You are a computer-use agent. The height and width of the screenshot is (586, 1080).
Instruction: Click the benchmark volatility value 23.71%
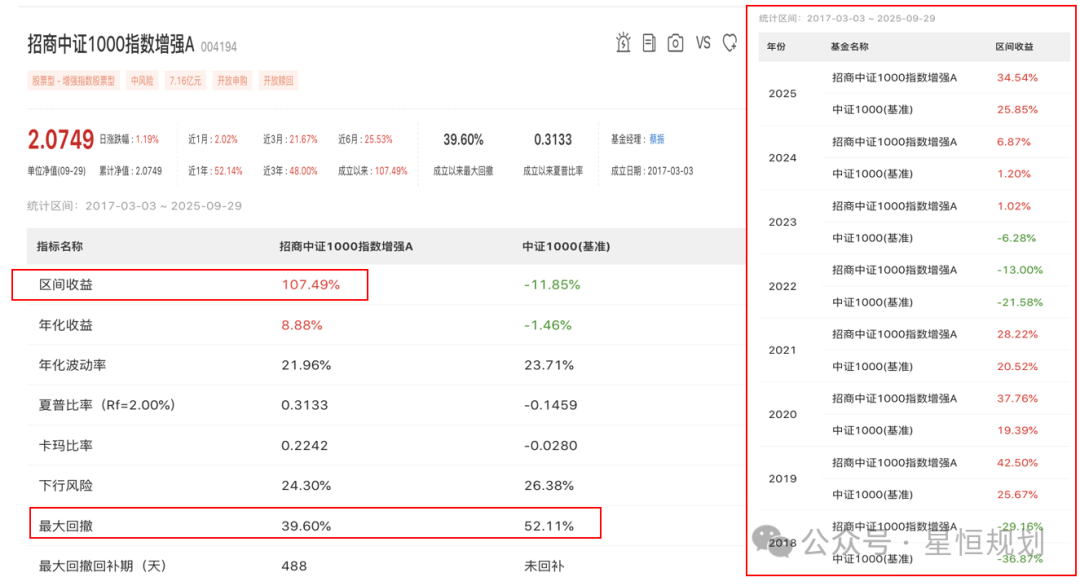pyautogui.click(x=549, y=365)
